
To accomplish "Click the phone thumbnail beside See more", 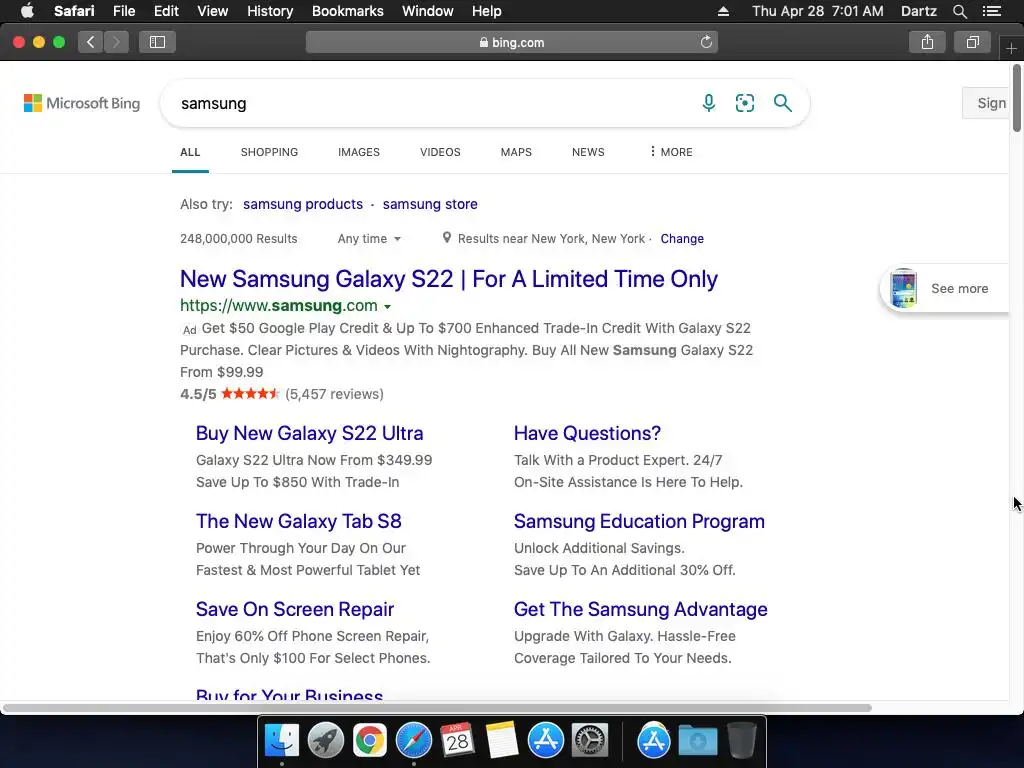I will [x=904, y=288].
